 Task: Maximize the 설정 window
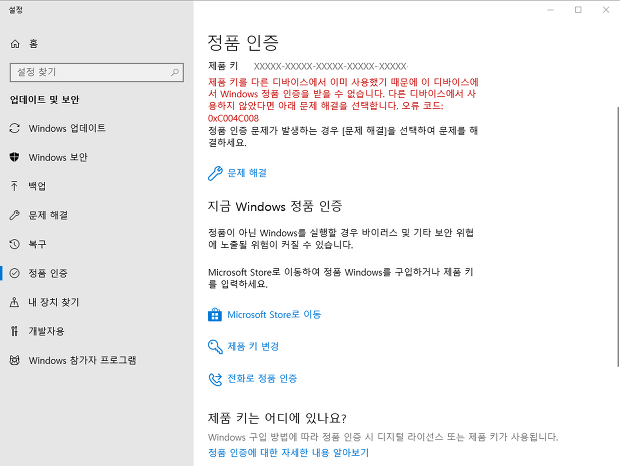[578, 10]
